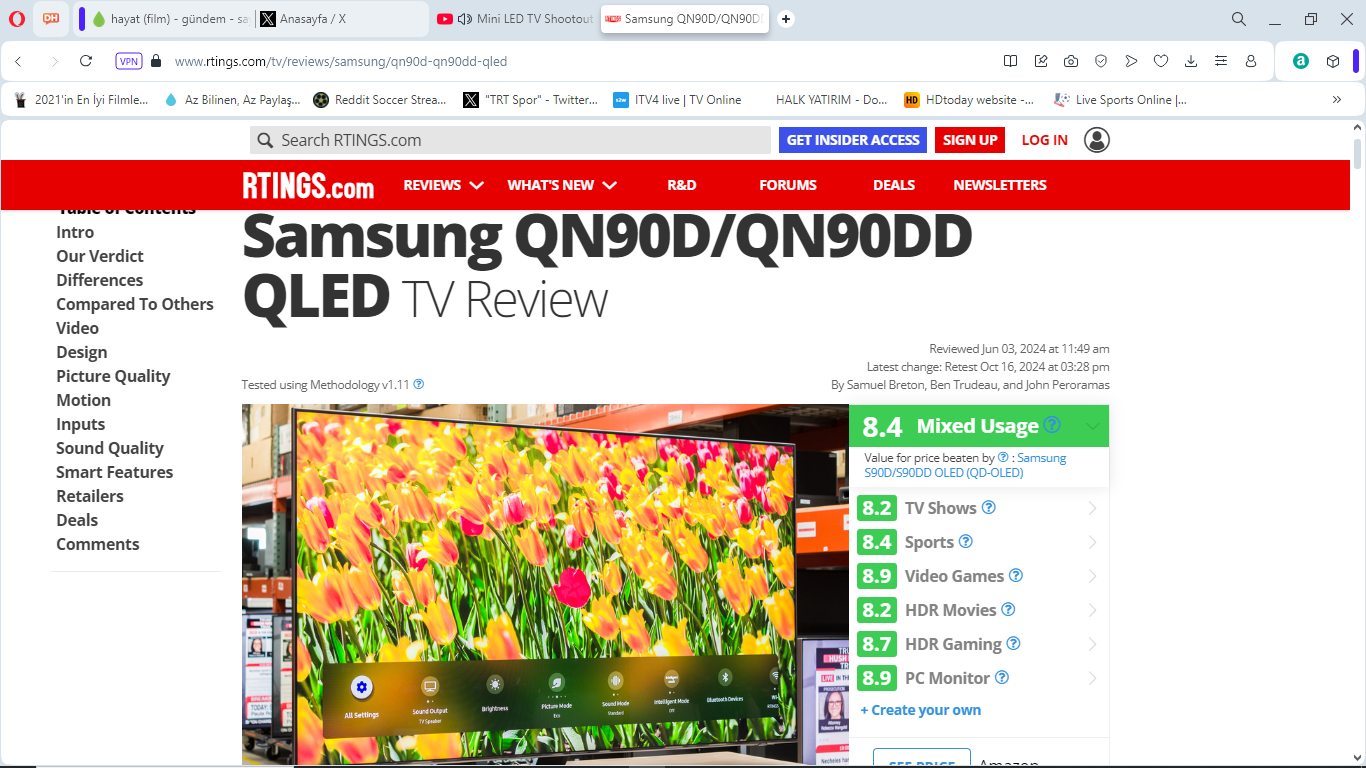The width and height of the screenshot is (1366, 768).
Task: Open 'Reddit Soccer Strea...' bookmark
Action: [380, 100]
